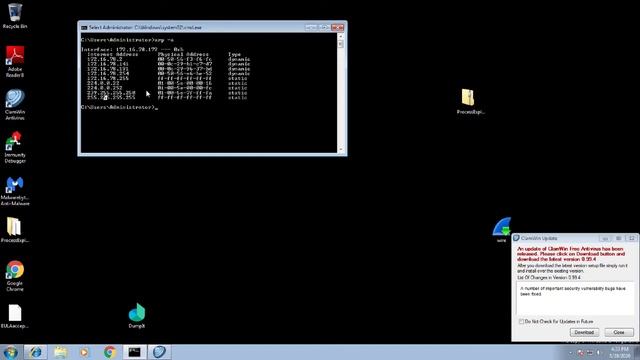Open Adobe Reader desktop shortcut

(15, 61)
